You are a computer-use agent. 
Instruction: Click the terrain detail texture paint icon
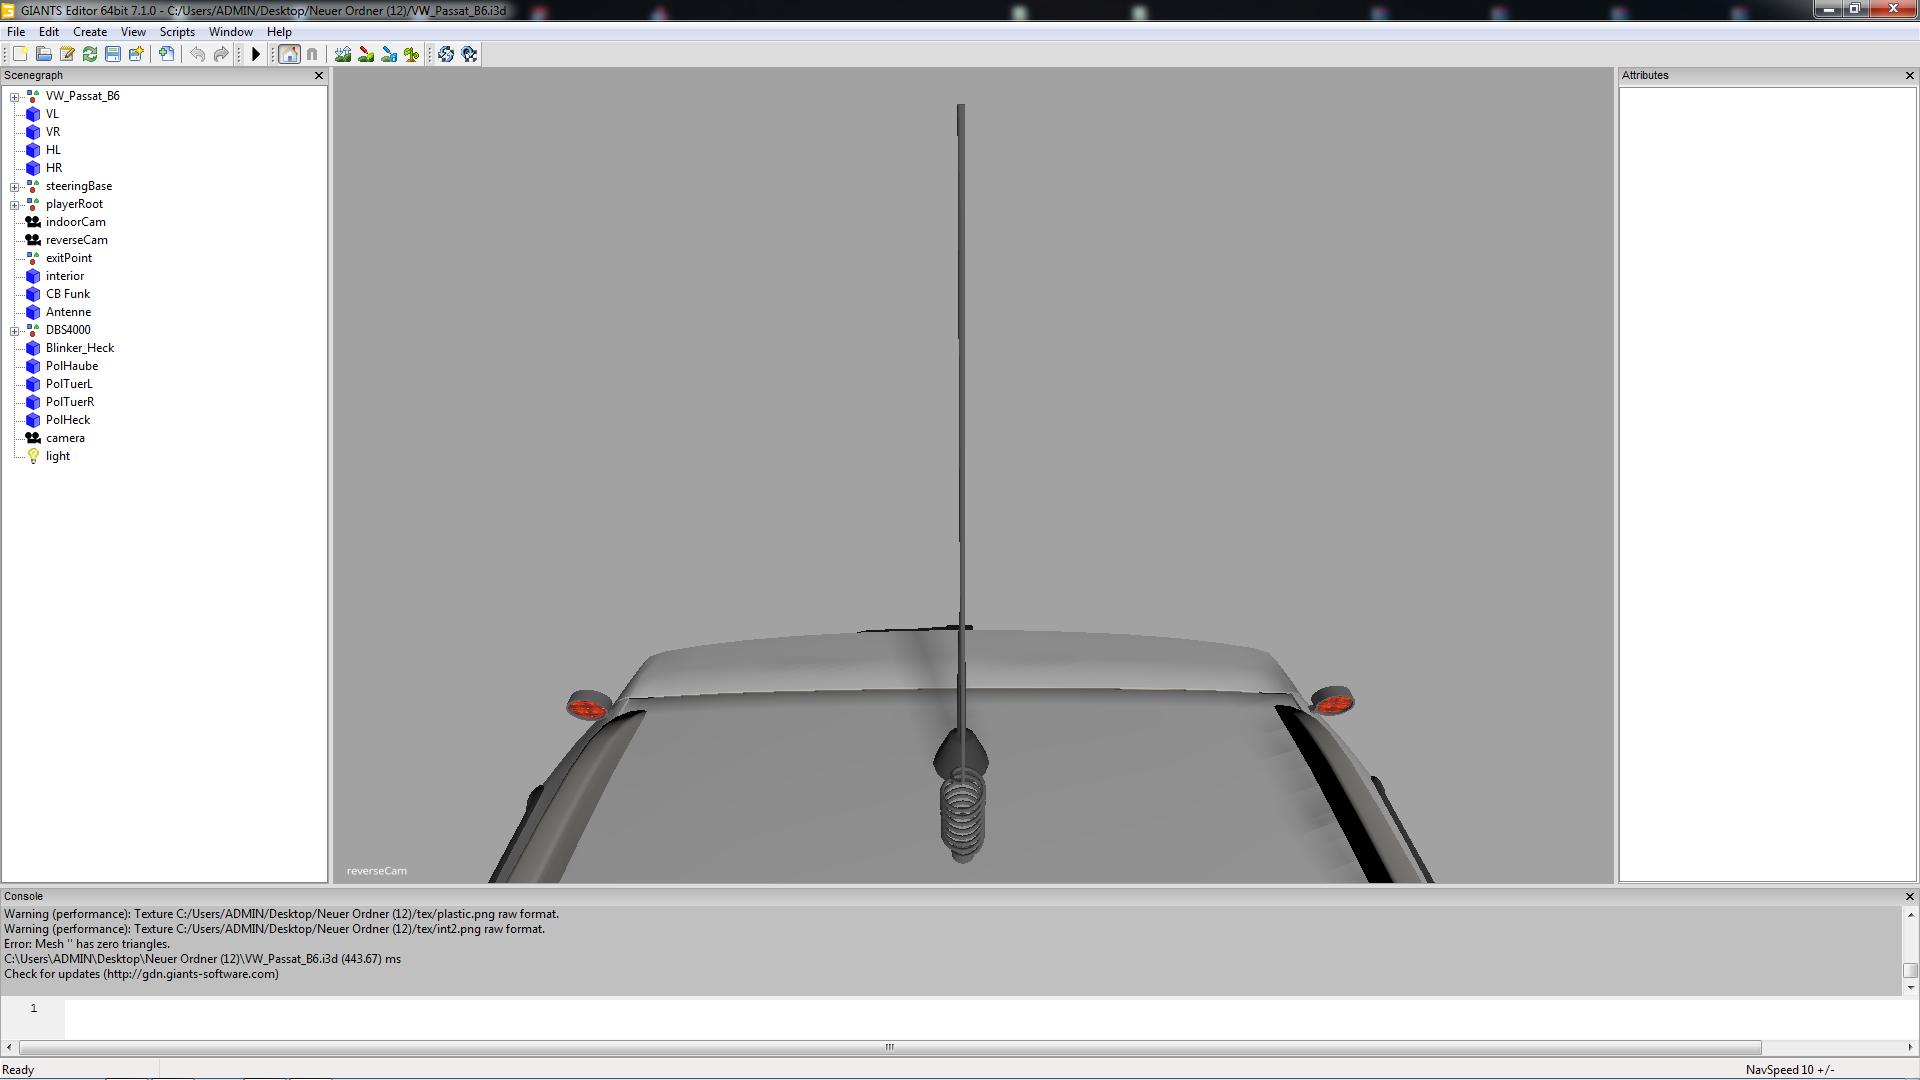[x=366, y=54]
